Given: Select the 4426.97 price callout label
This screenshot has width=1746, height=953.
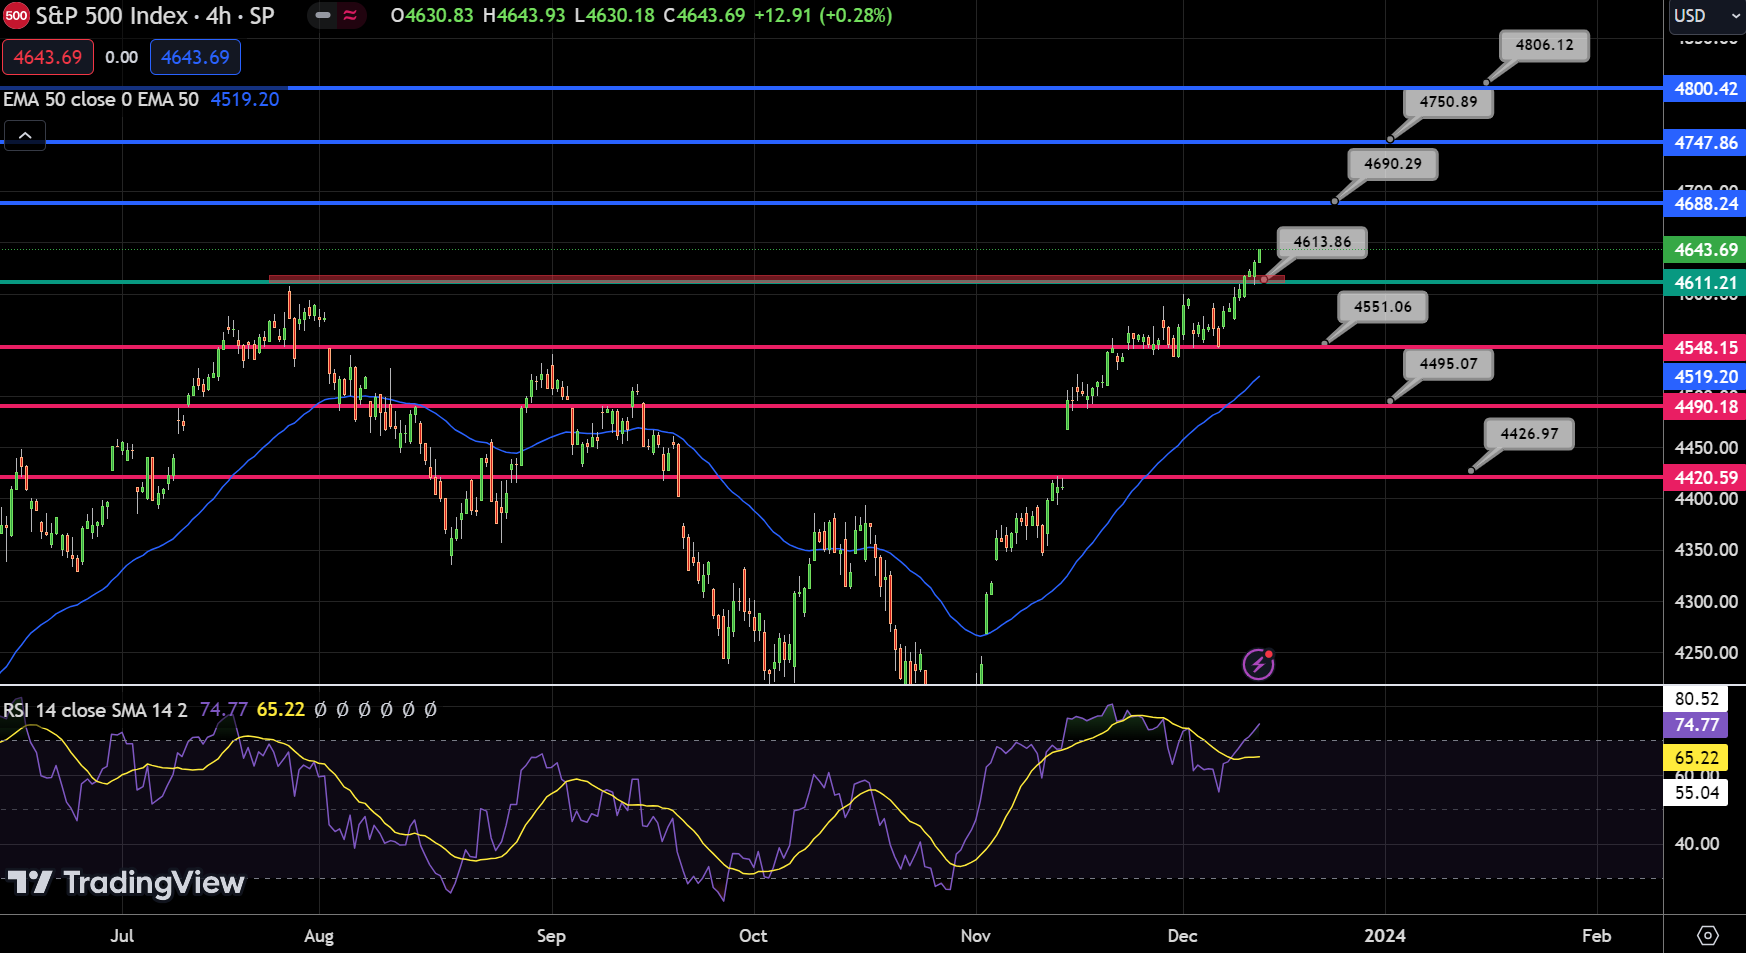Looking at the screenshot, I should (1529, 434).
